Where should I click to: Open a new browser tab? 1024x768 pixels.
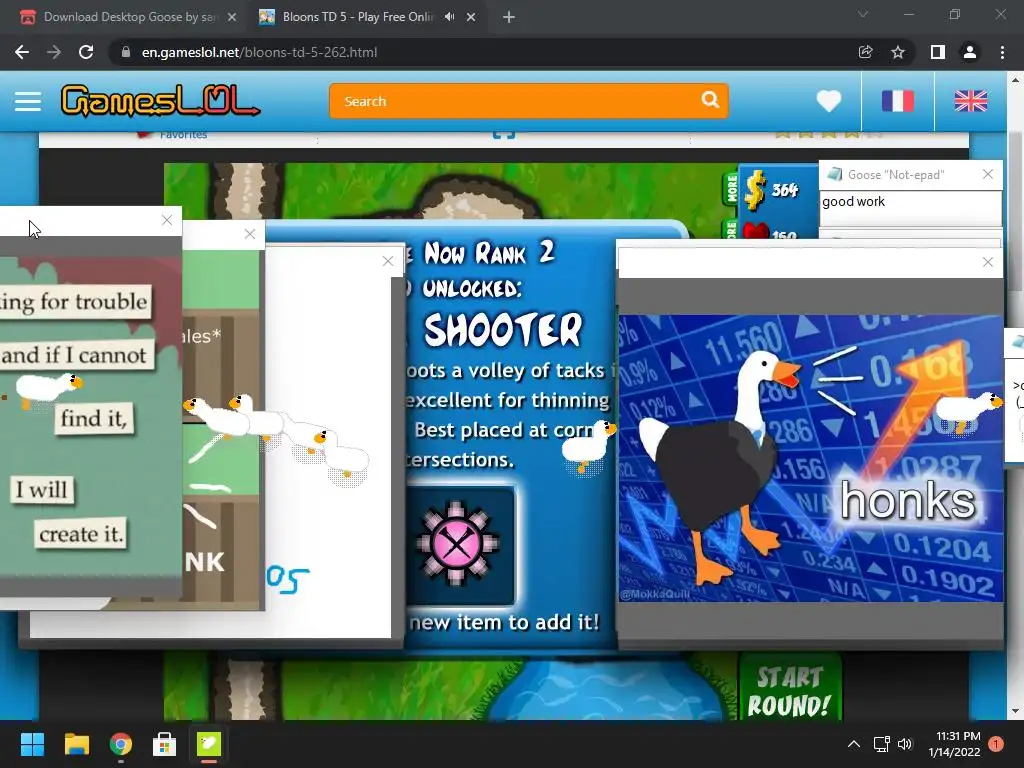click(509, 17)
